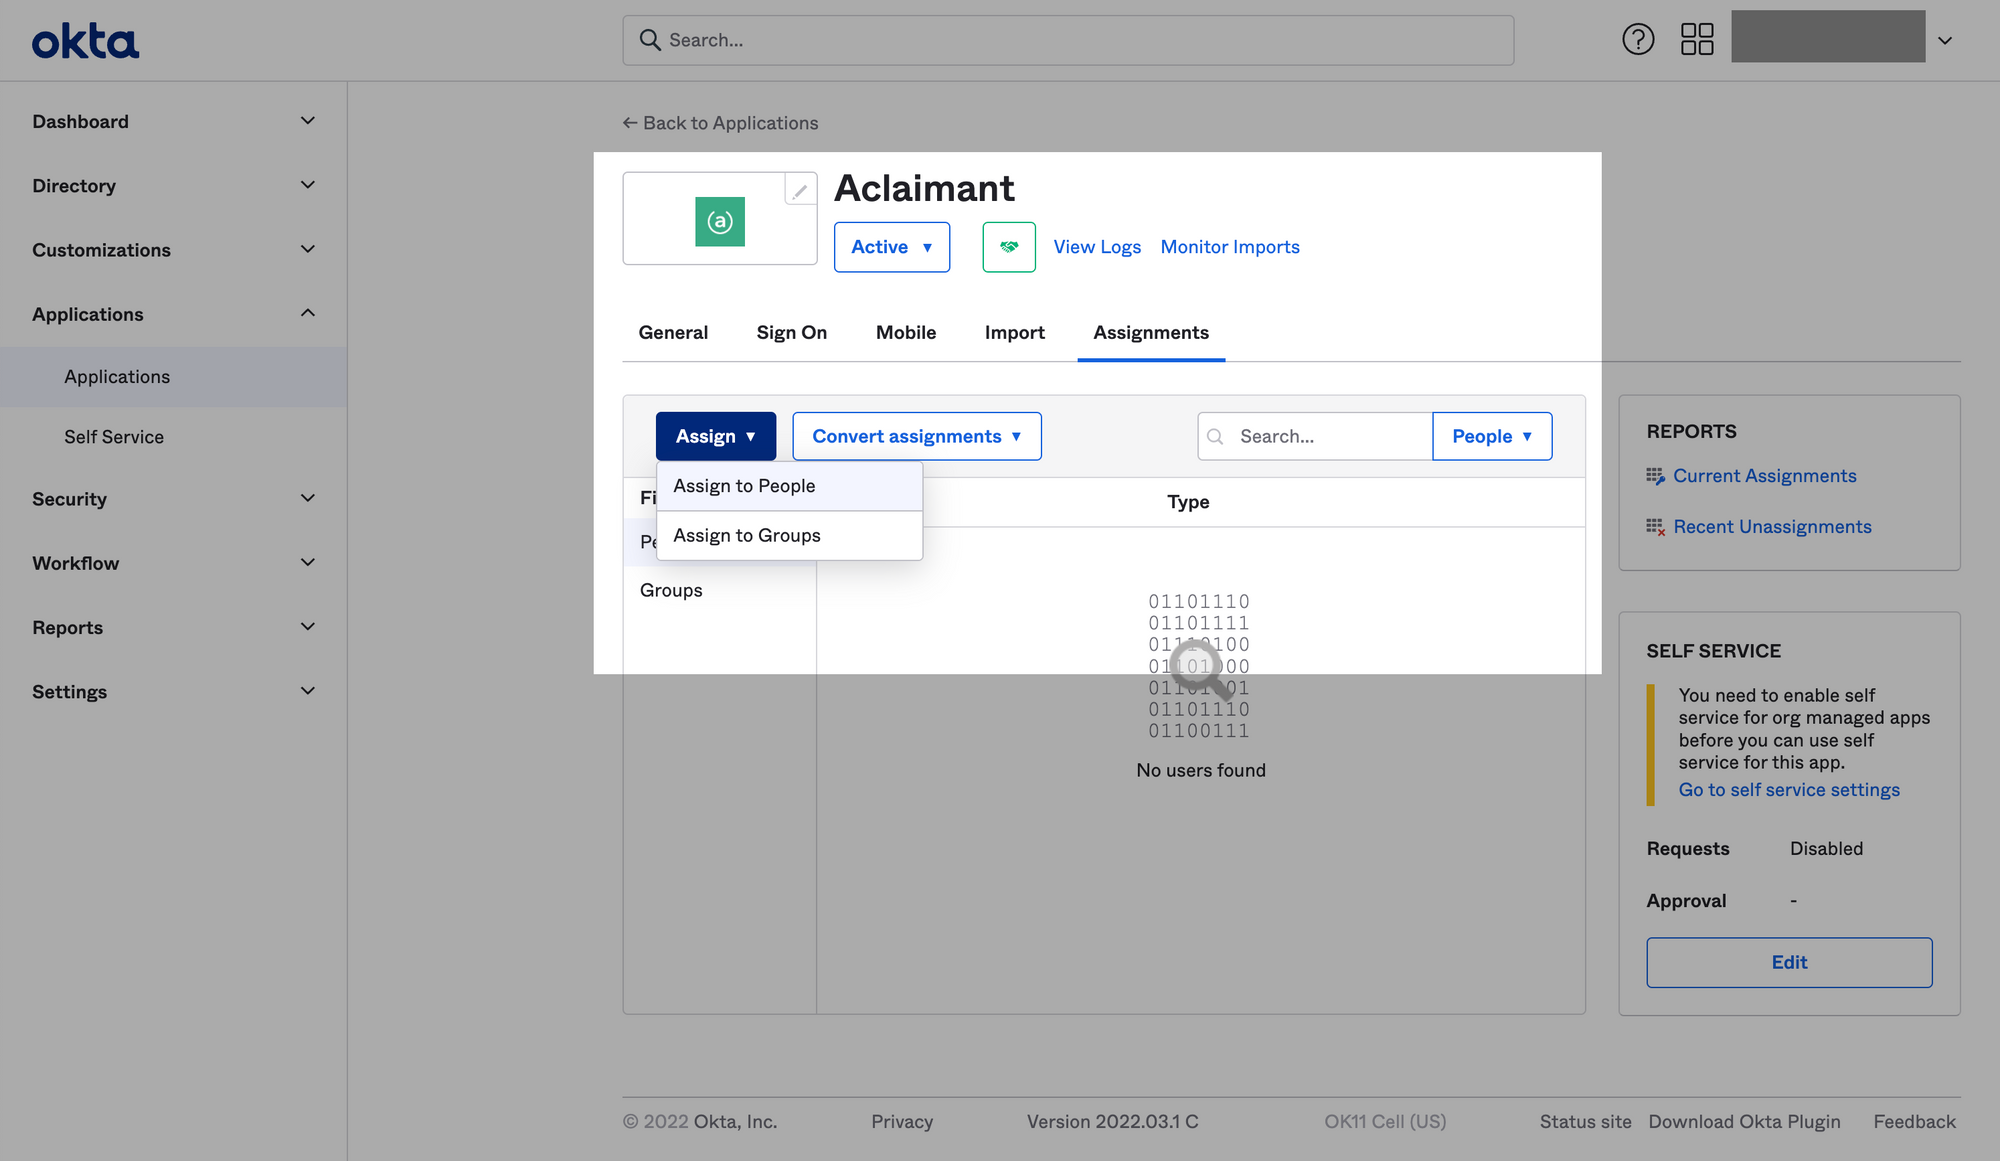2000x1161 pixels.
Task: Switch to the Sign On tab
Action: click(792, 332)
